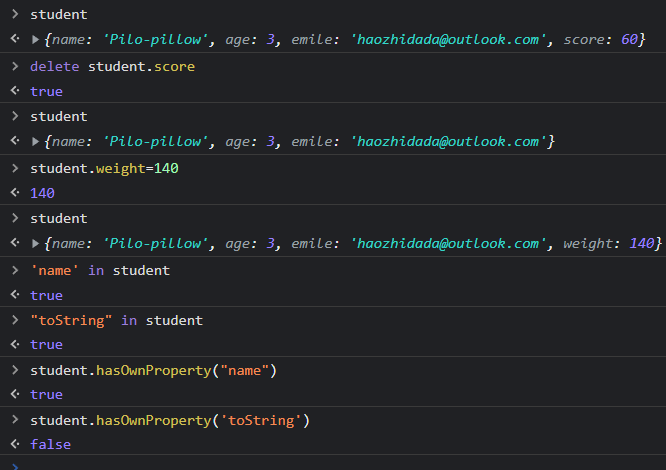The height and width of the screenshot is (470, 666).
Task: Click the 'student.weight=140' command line
Action: click(x=104, y=169)
